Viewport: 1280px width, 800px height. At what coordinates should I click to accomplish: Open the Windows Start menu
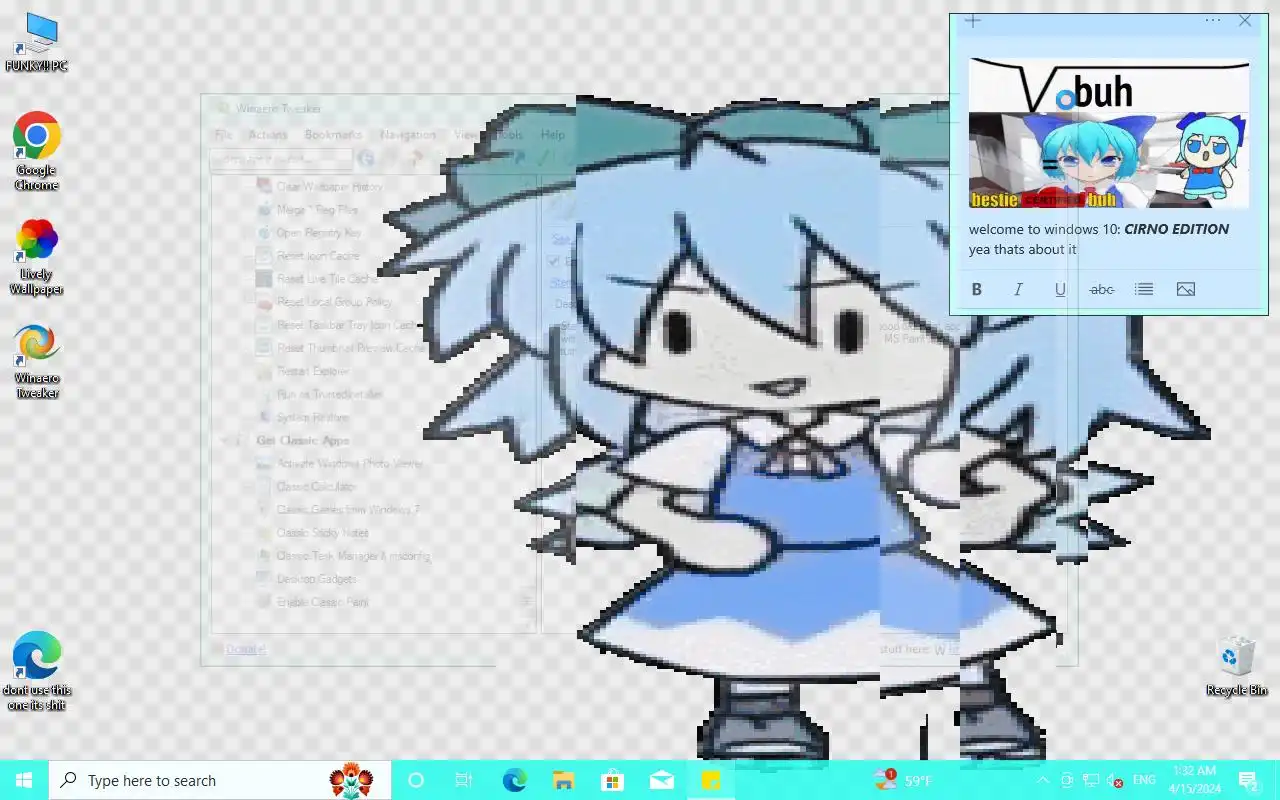[24, 780]
